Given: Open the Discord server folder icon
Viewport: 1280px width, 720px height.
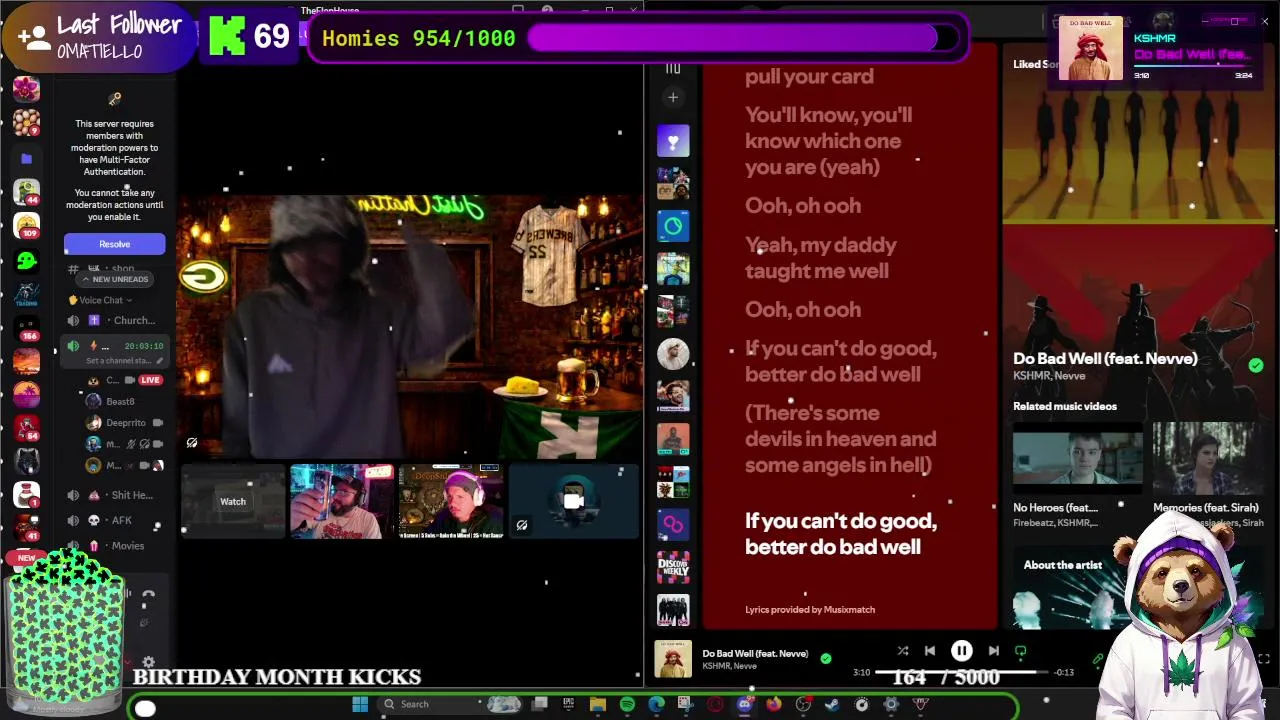Looking at the screenshot, I should click(x=26, y=158).
